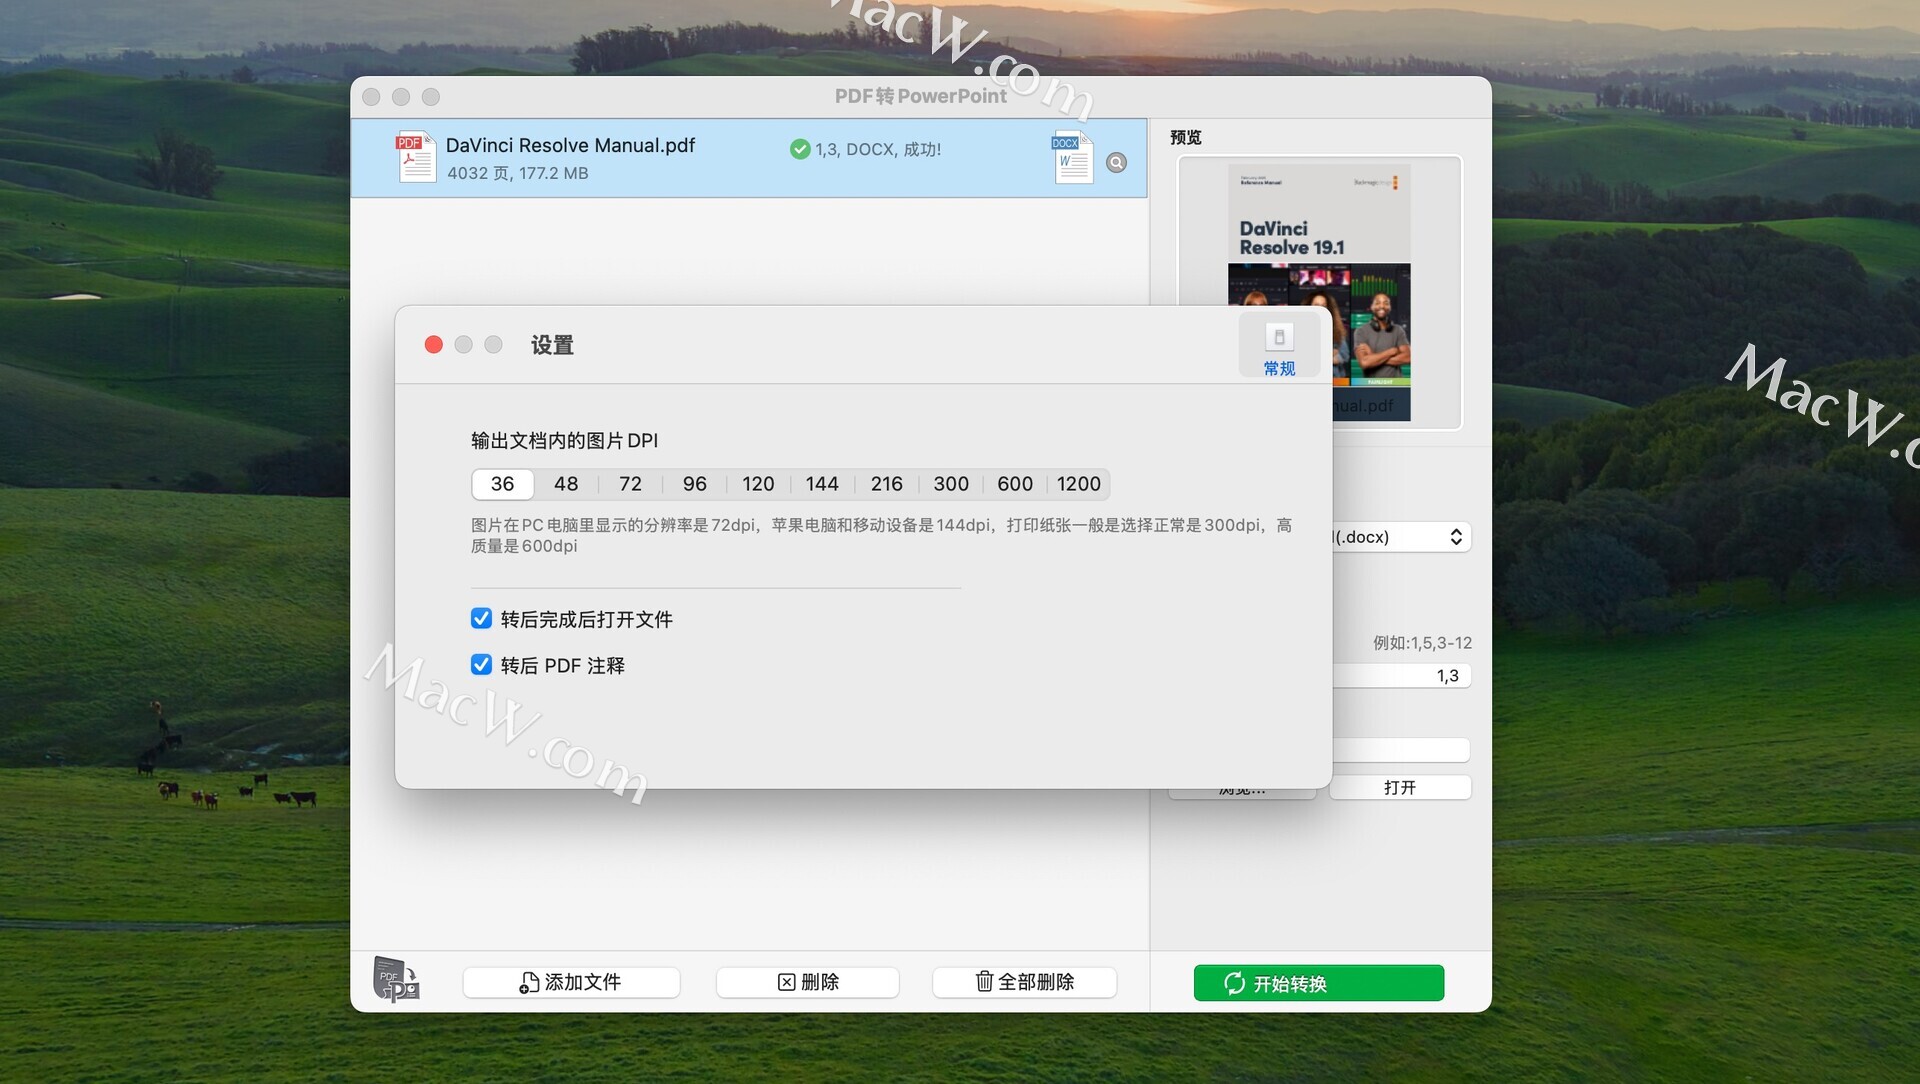
Task: Click the 例如:1,5,3-12 example hint
Action: coord(1422,643)
